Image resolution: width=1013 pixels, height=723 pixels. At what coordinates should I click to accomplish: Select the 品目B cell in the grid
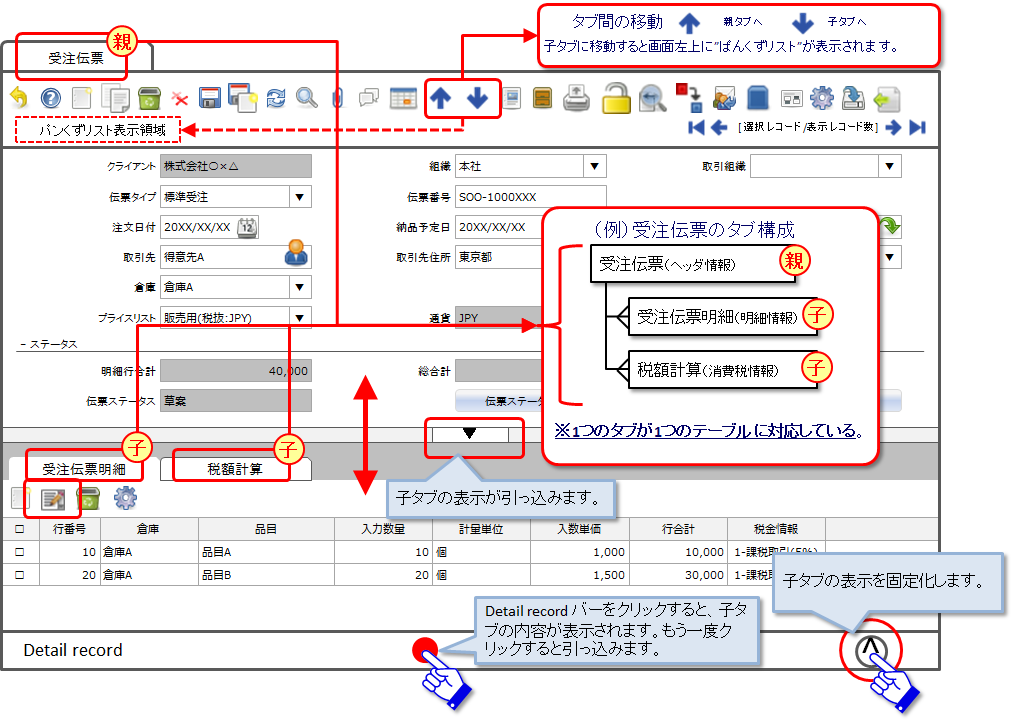point(266,575)
